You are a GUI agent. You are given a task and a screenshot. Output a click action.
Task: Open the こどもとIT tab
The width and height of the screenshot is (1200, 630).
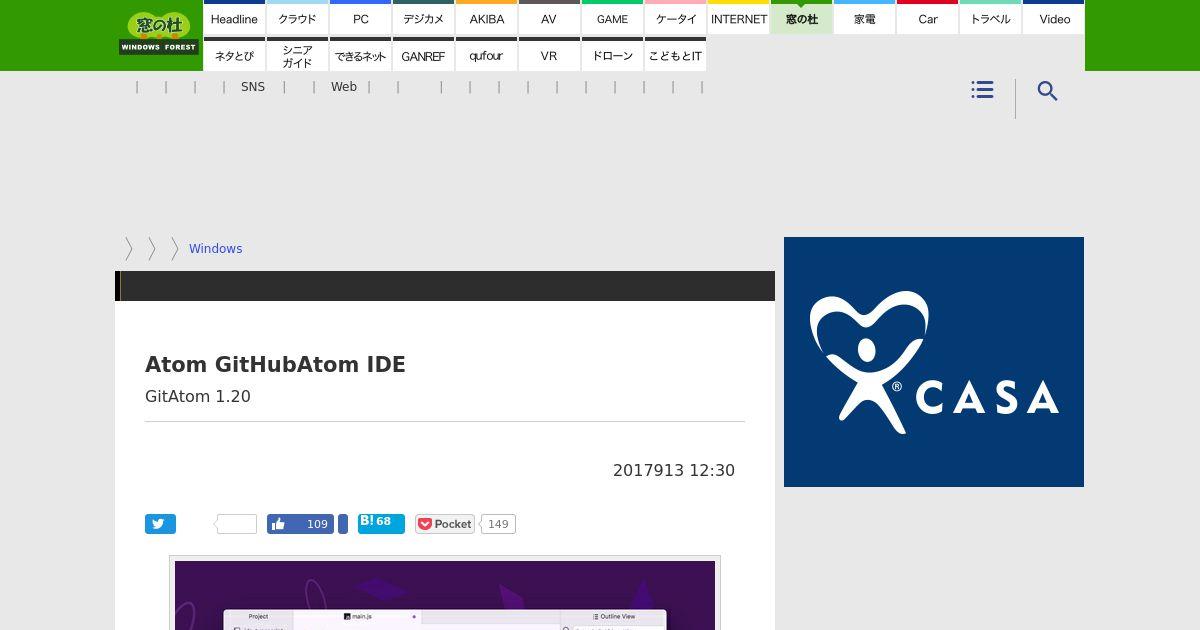point(675,55)
